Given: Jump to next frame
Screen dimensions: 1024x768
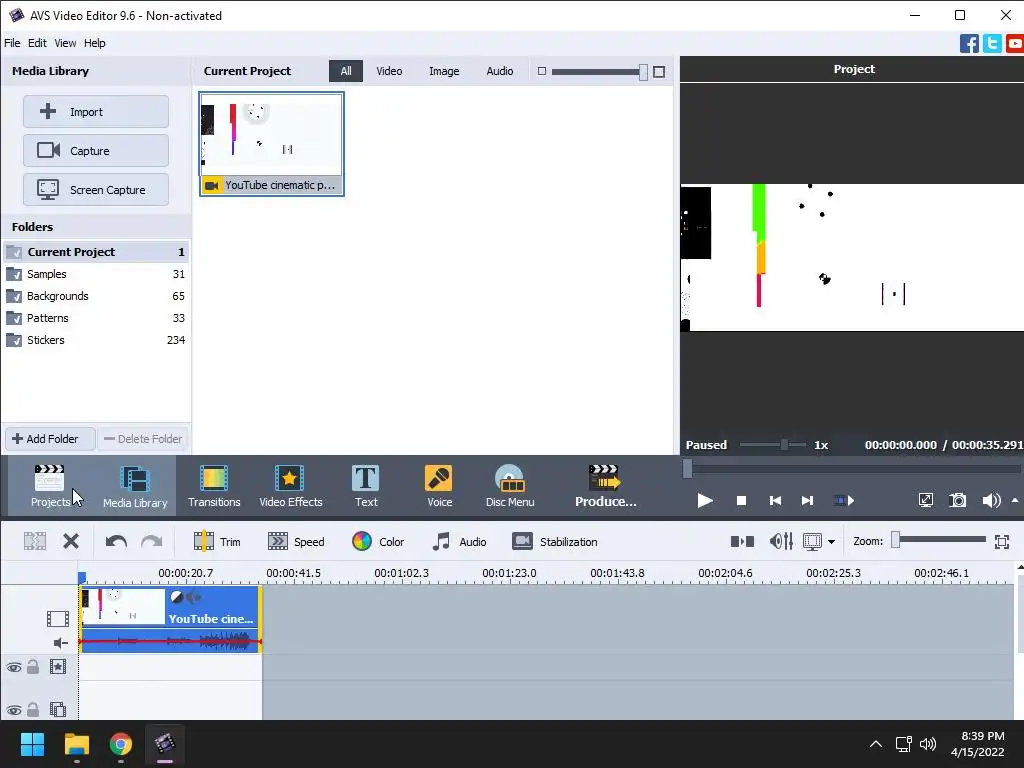Looking at the screenshot, I should [x=807, y=501].
